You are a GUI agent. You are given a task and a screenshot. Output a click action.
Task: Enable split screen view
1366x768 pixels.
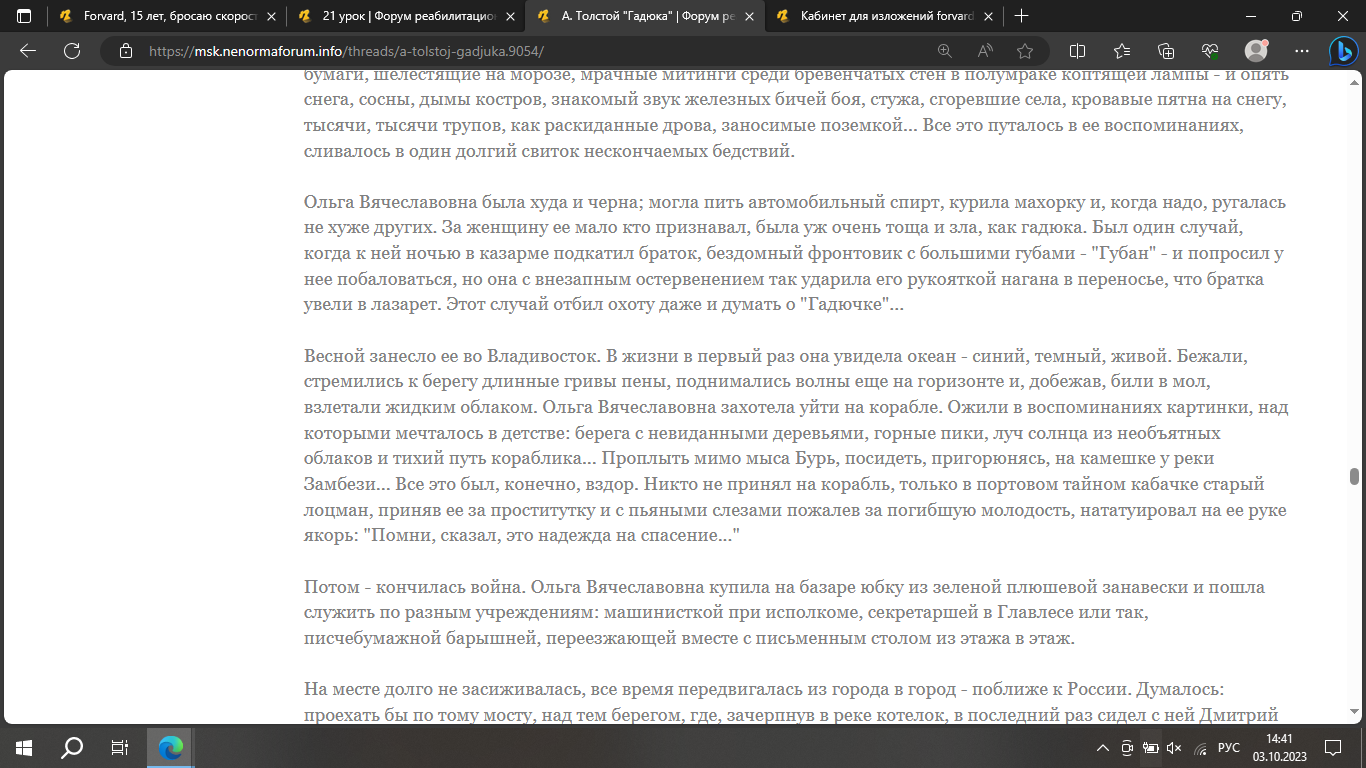1077,51
